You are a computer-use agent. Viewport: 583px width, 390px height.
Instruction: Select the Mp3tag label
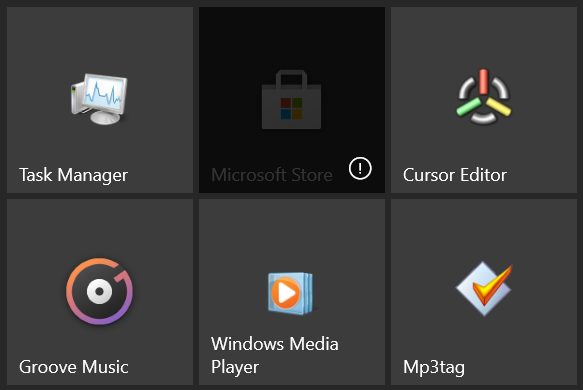pyautogui.click(x=434, y=367)
